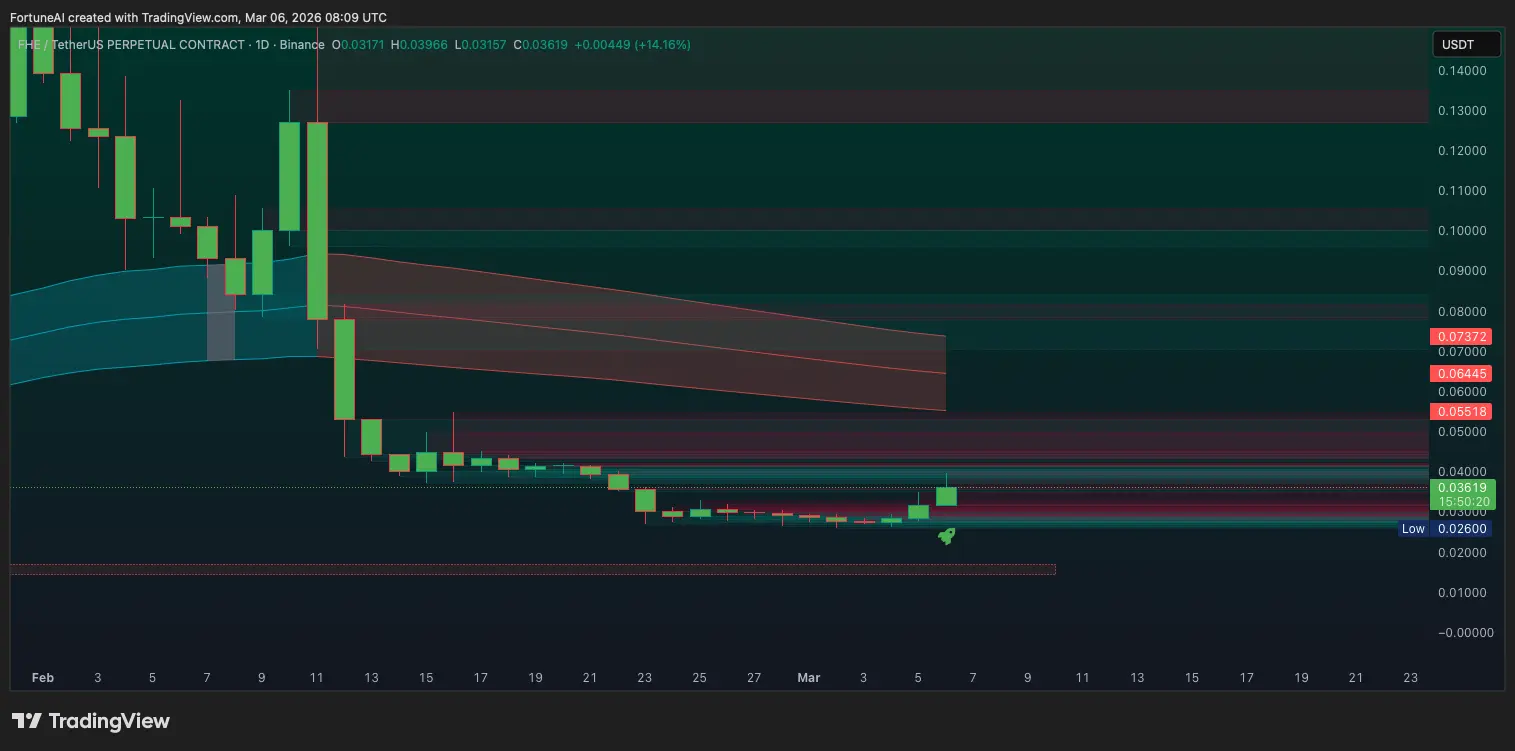1515x751 pixels.
Task: Open the USDT currency selector
Action: (1467, 44)
